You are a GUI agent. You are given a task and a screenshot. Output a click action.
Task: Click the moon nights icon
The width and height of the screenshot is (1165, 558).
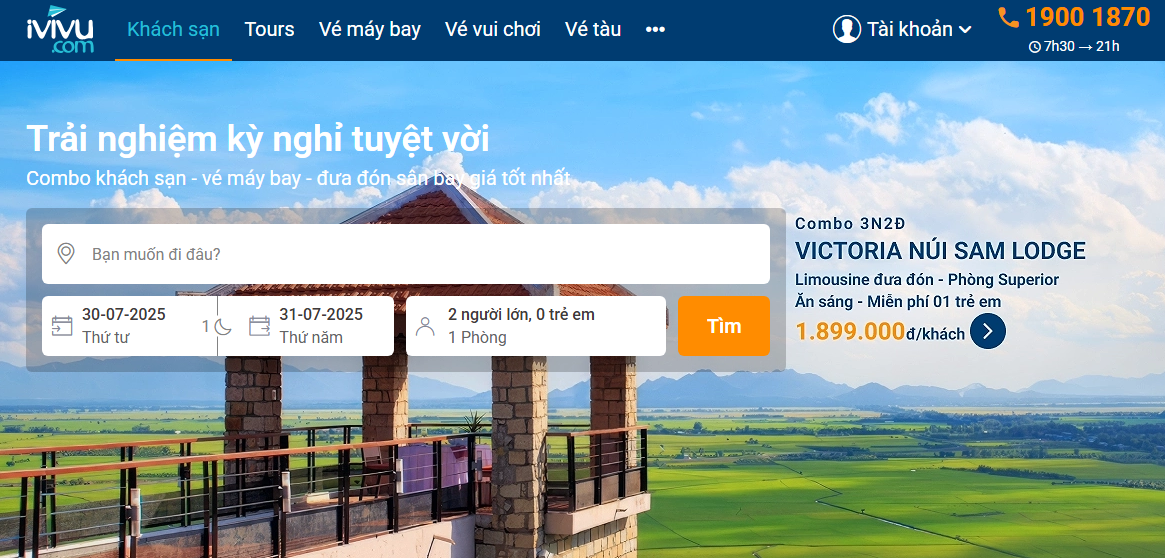pos(224,326)
